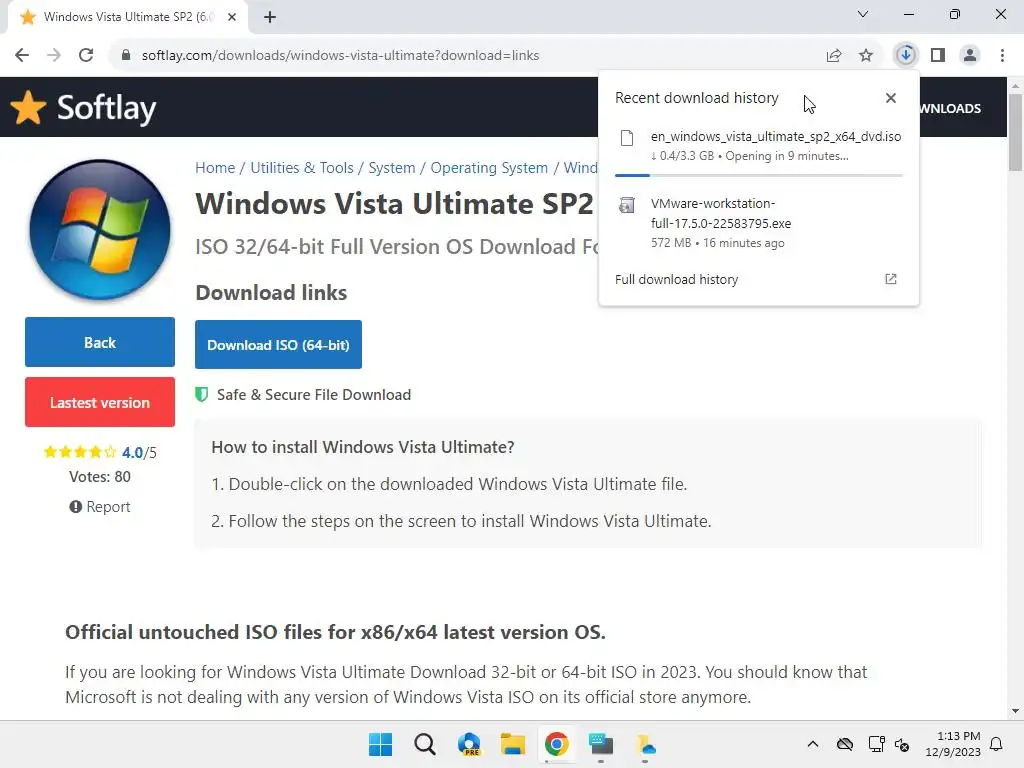The image size is (1024, 768).
Task: Click the Votes: 80 text
Action: point(100,477)
